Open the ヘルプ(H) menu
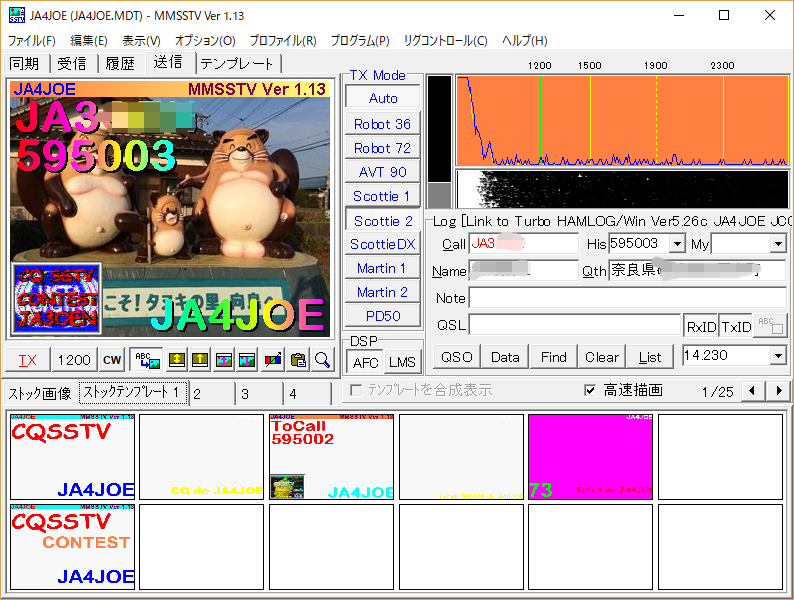 pos(525,41)
